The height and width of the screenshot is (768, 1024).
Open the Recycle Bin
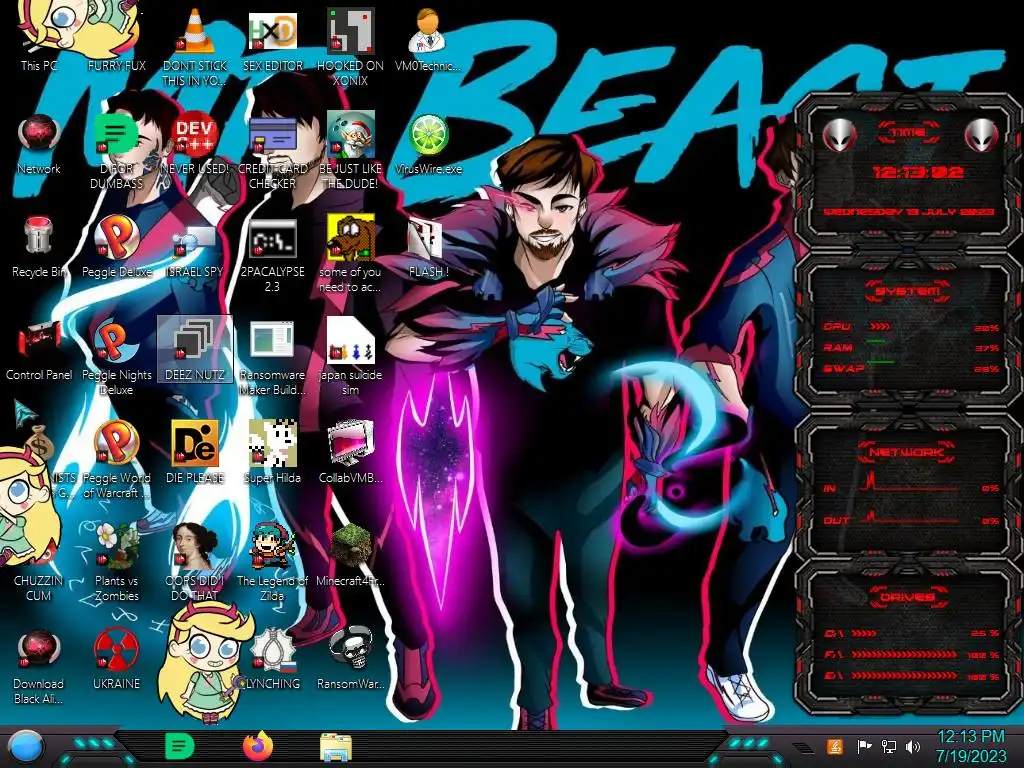[x=39, y=246]
